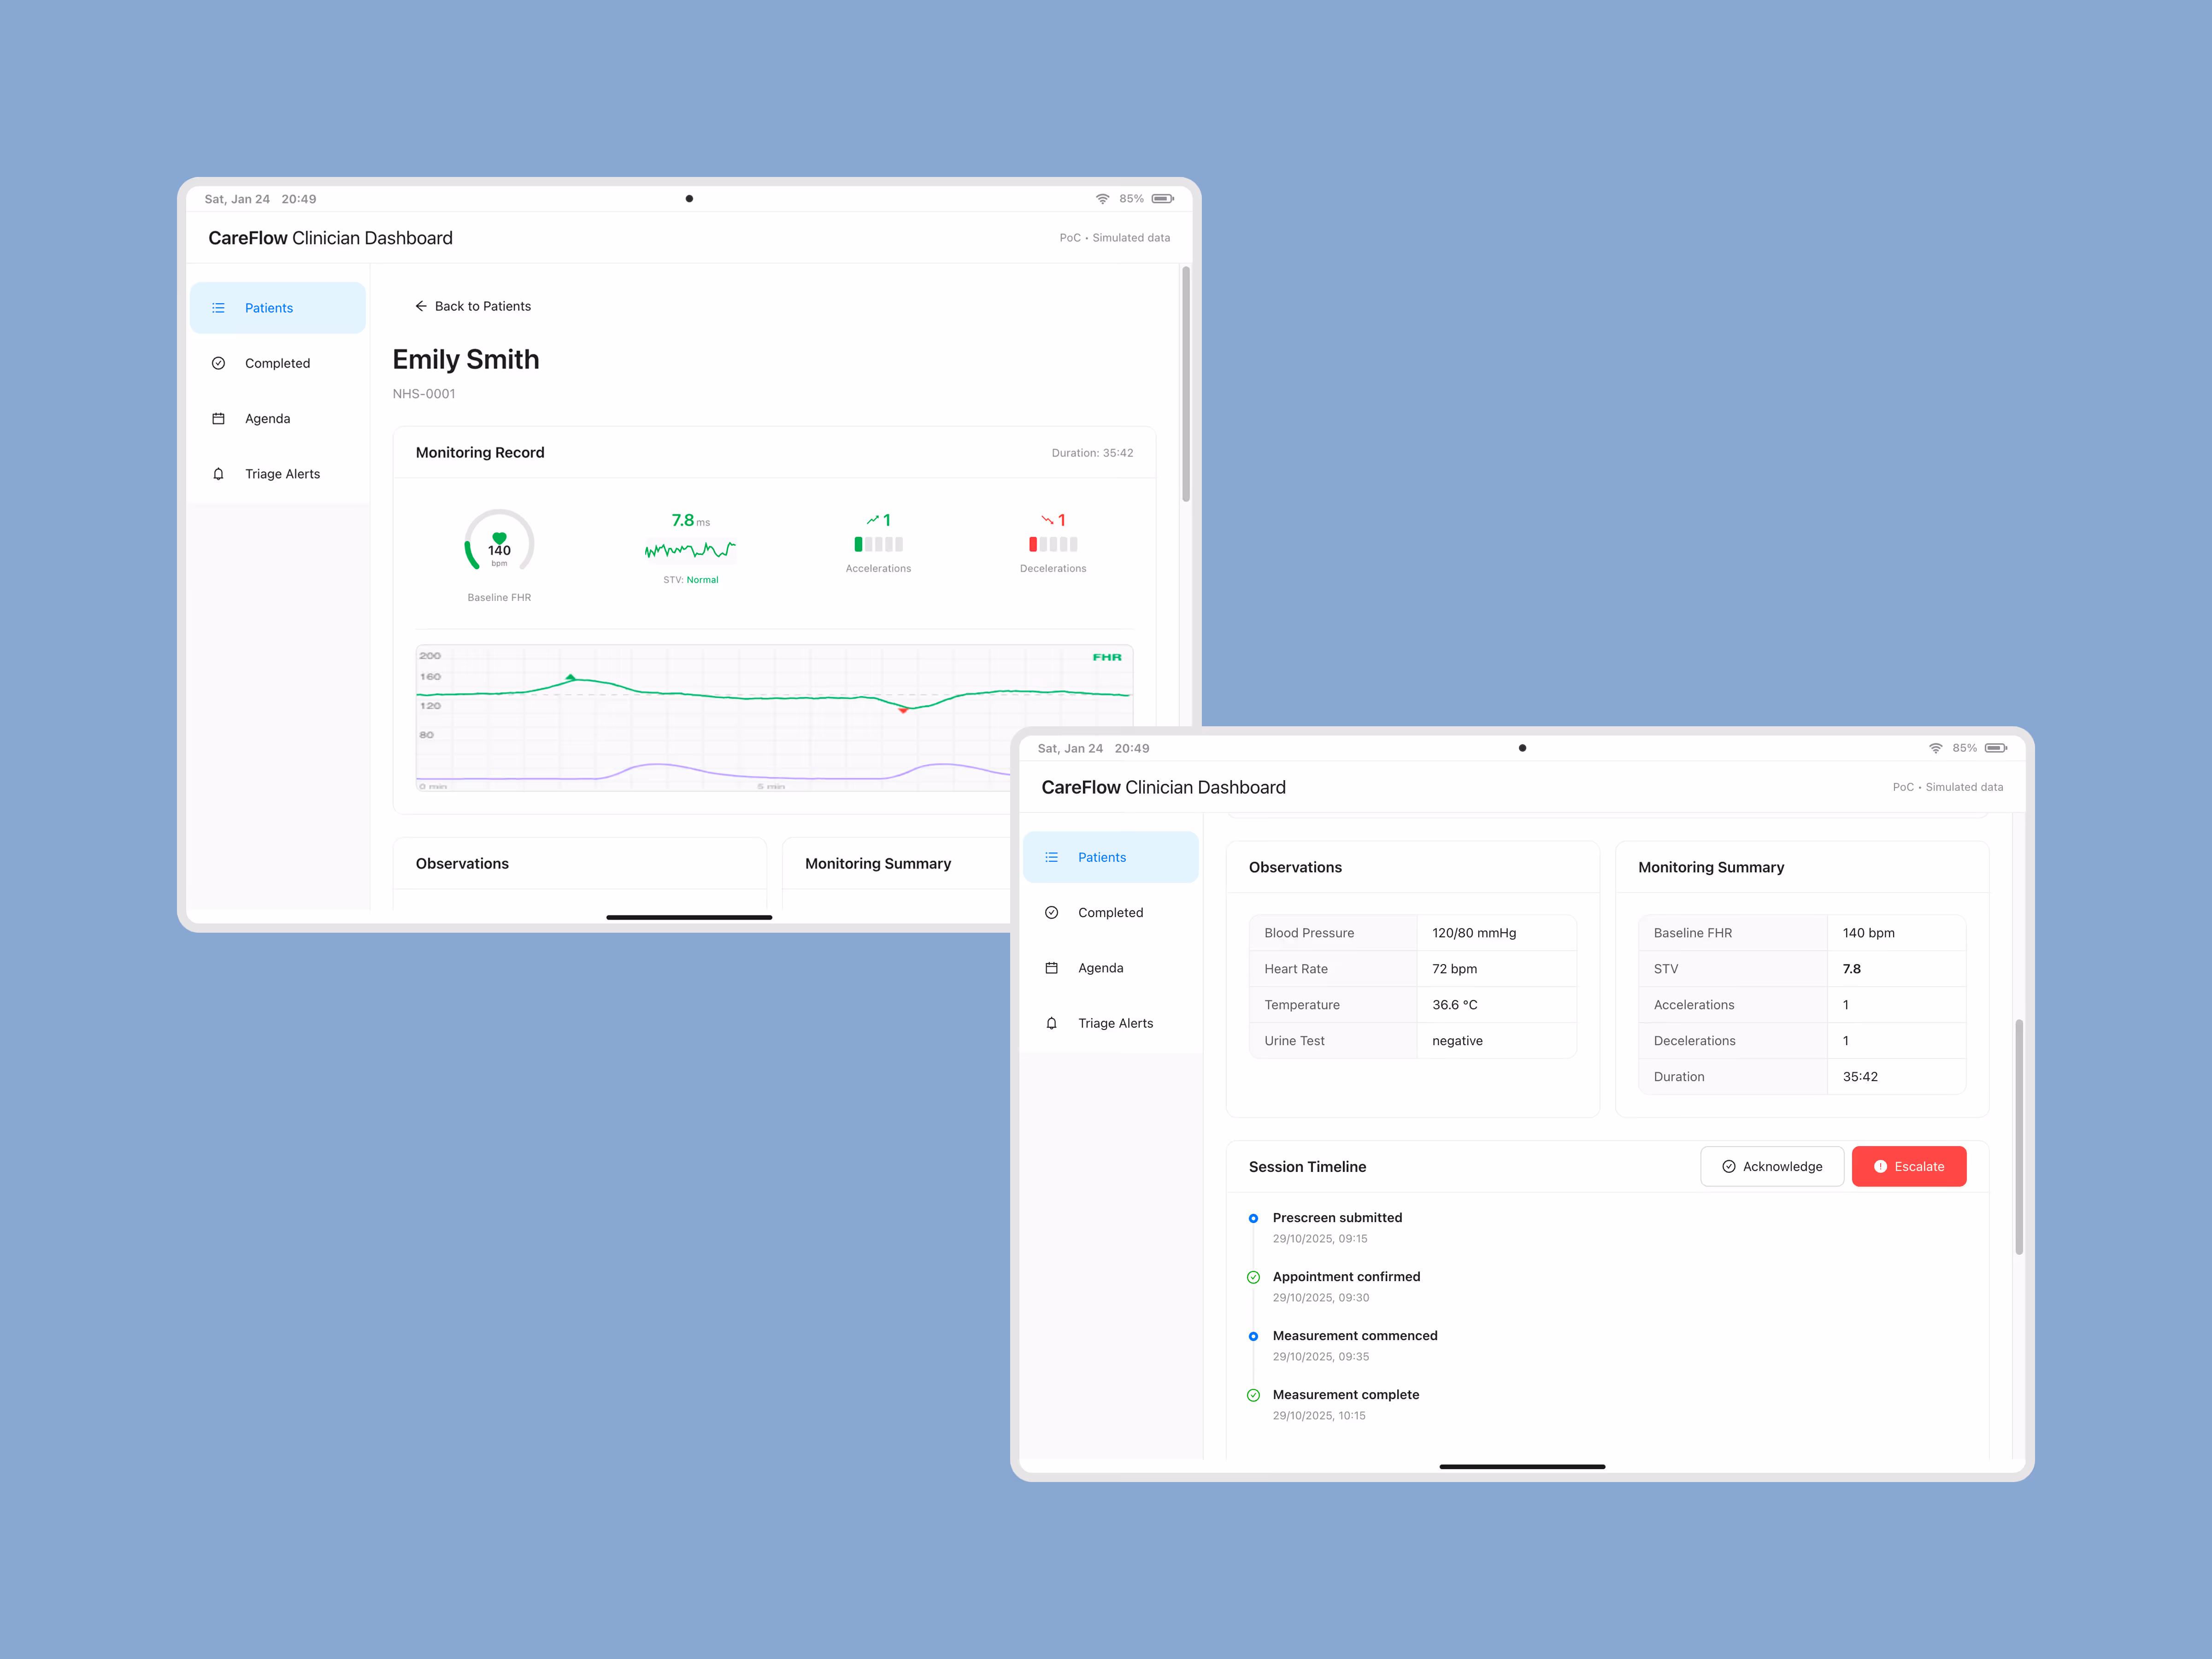Toggle the check circle on Measurement complete
Screen dimensions: 2212x1659
pyautogui.click(x=1253, y=1394)
